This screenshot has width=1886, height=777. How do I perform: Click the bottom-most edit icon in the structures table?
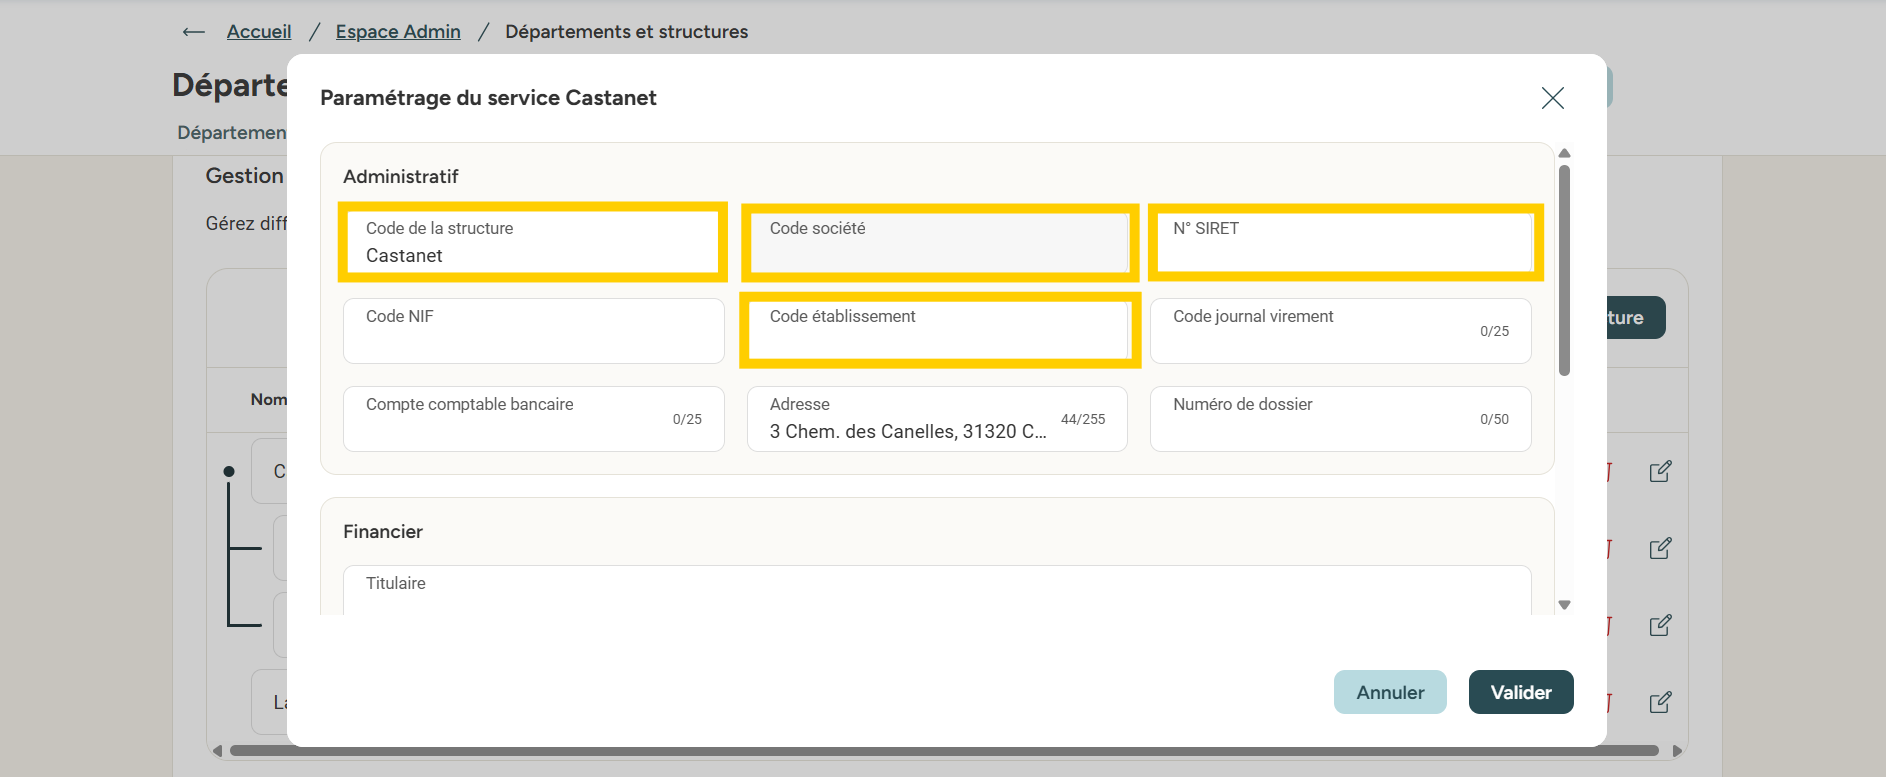click(1660, 702)
